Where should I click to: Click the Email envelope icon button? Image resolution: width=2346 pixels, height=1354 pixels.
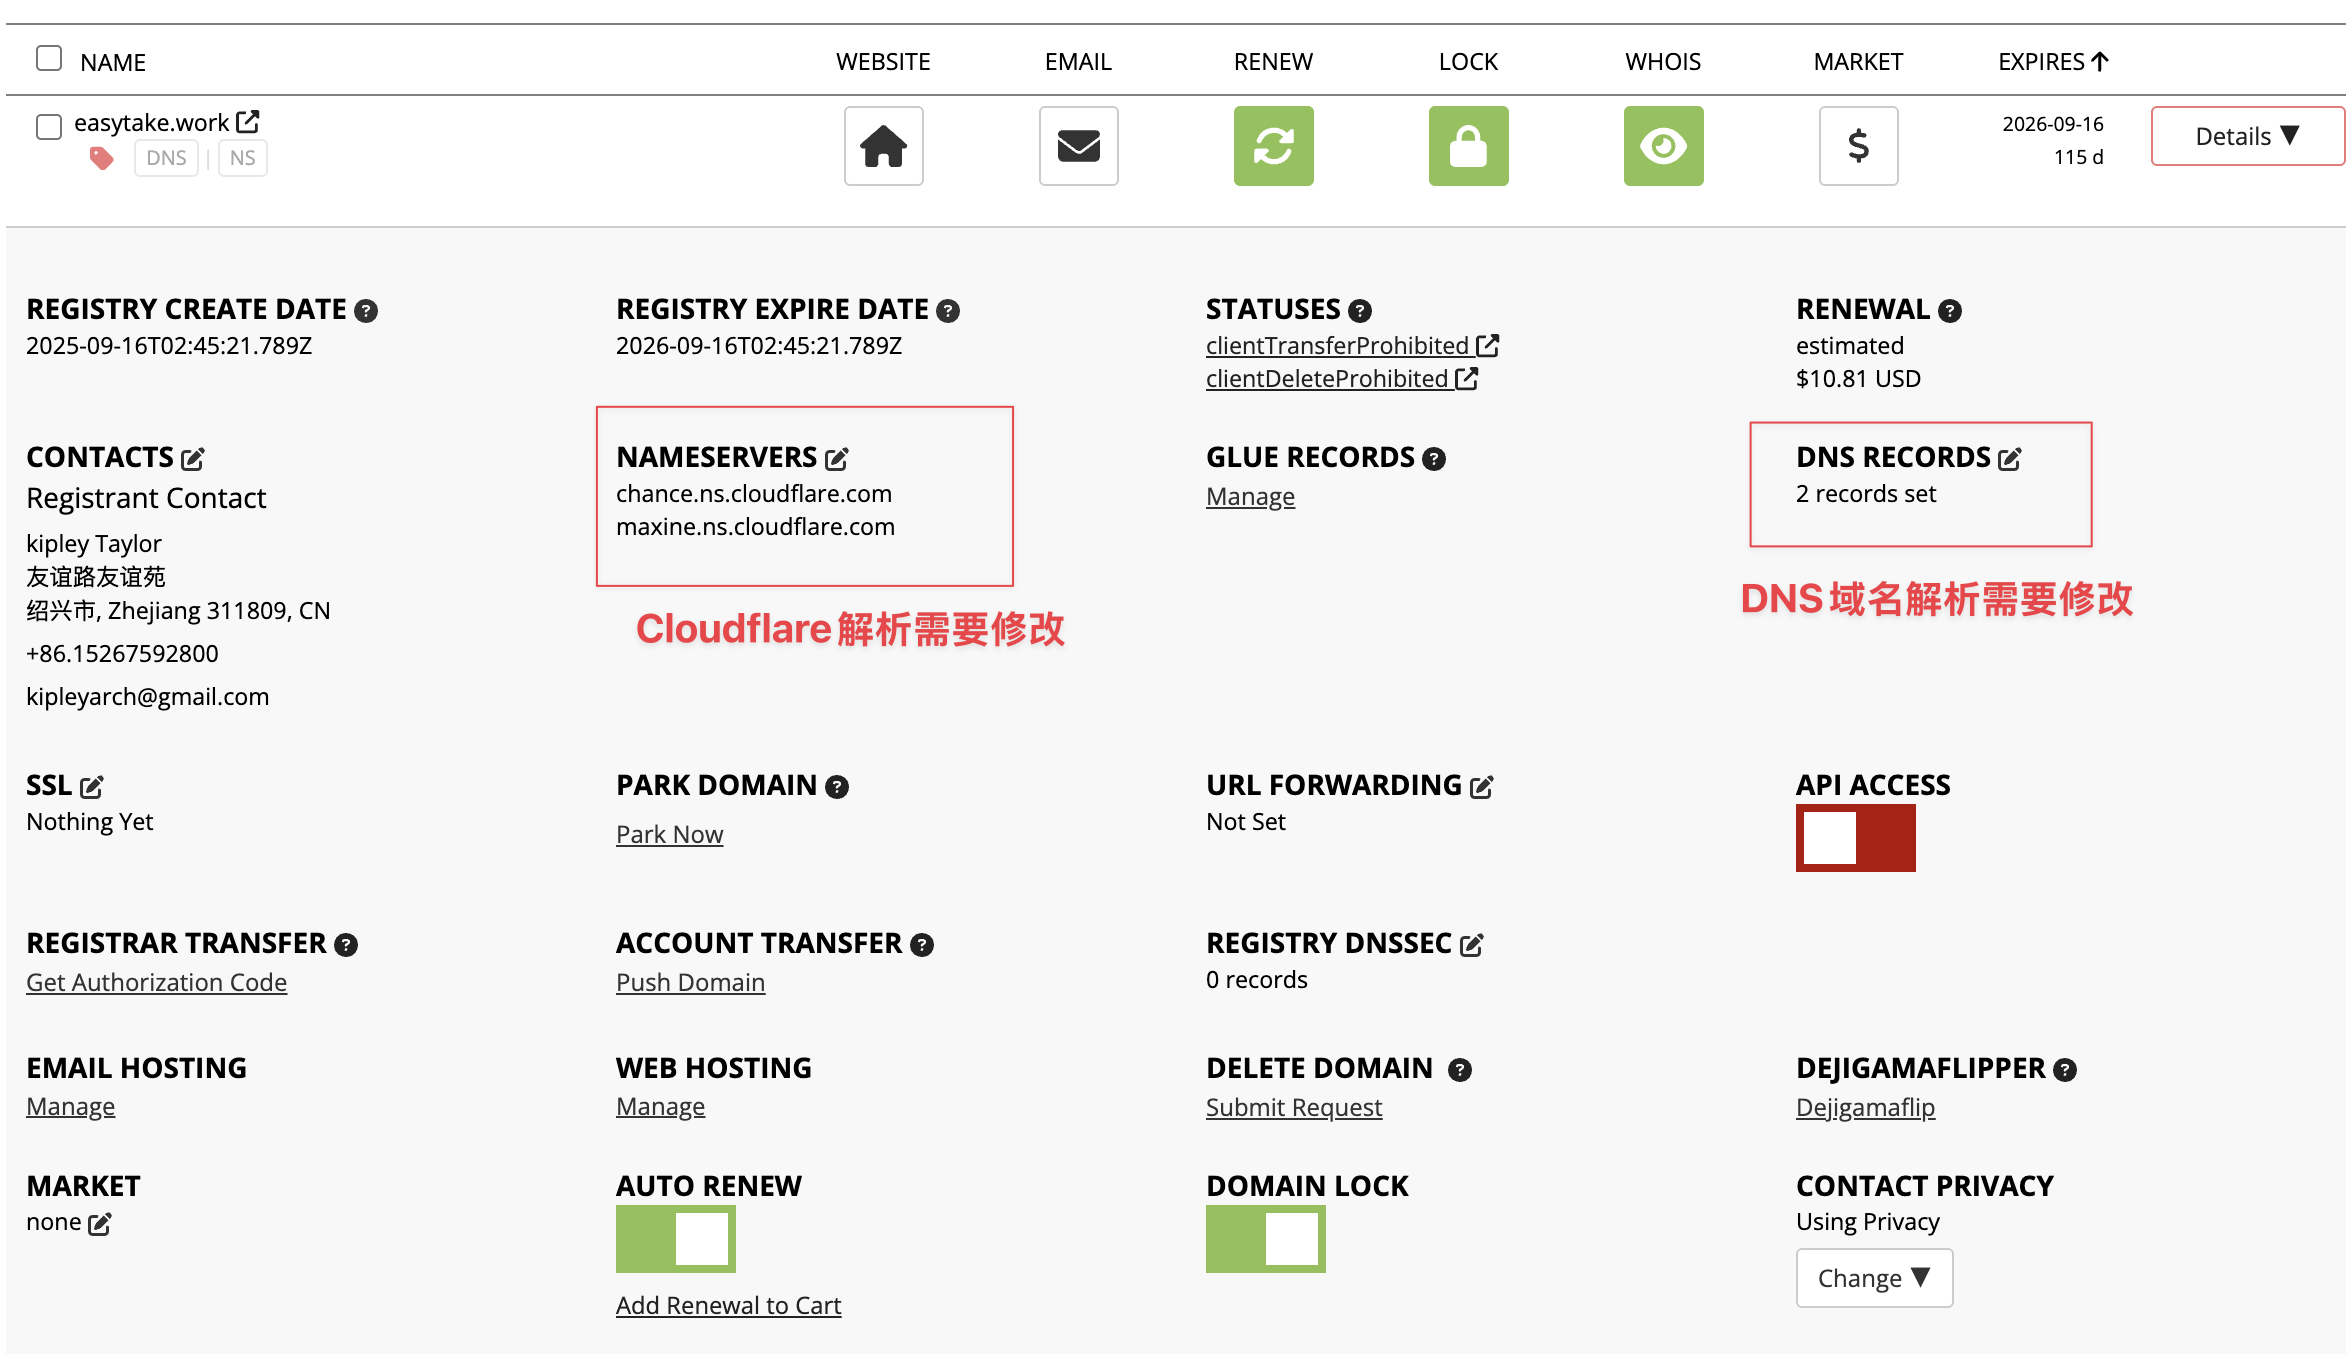[x=1078, y=146]
